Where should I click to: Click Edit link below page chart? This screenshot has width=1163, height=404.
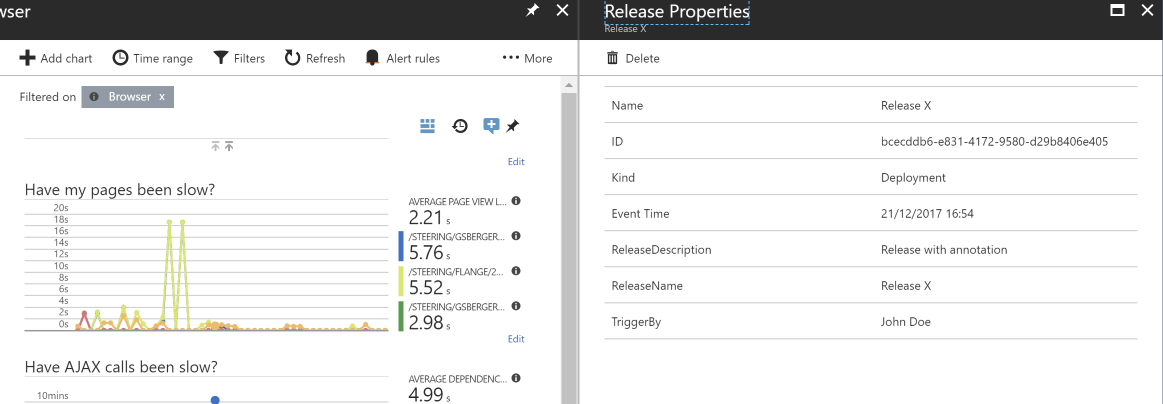pyautogui.click(x=516, y=339)
